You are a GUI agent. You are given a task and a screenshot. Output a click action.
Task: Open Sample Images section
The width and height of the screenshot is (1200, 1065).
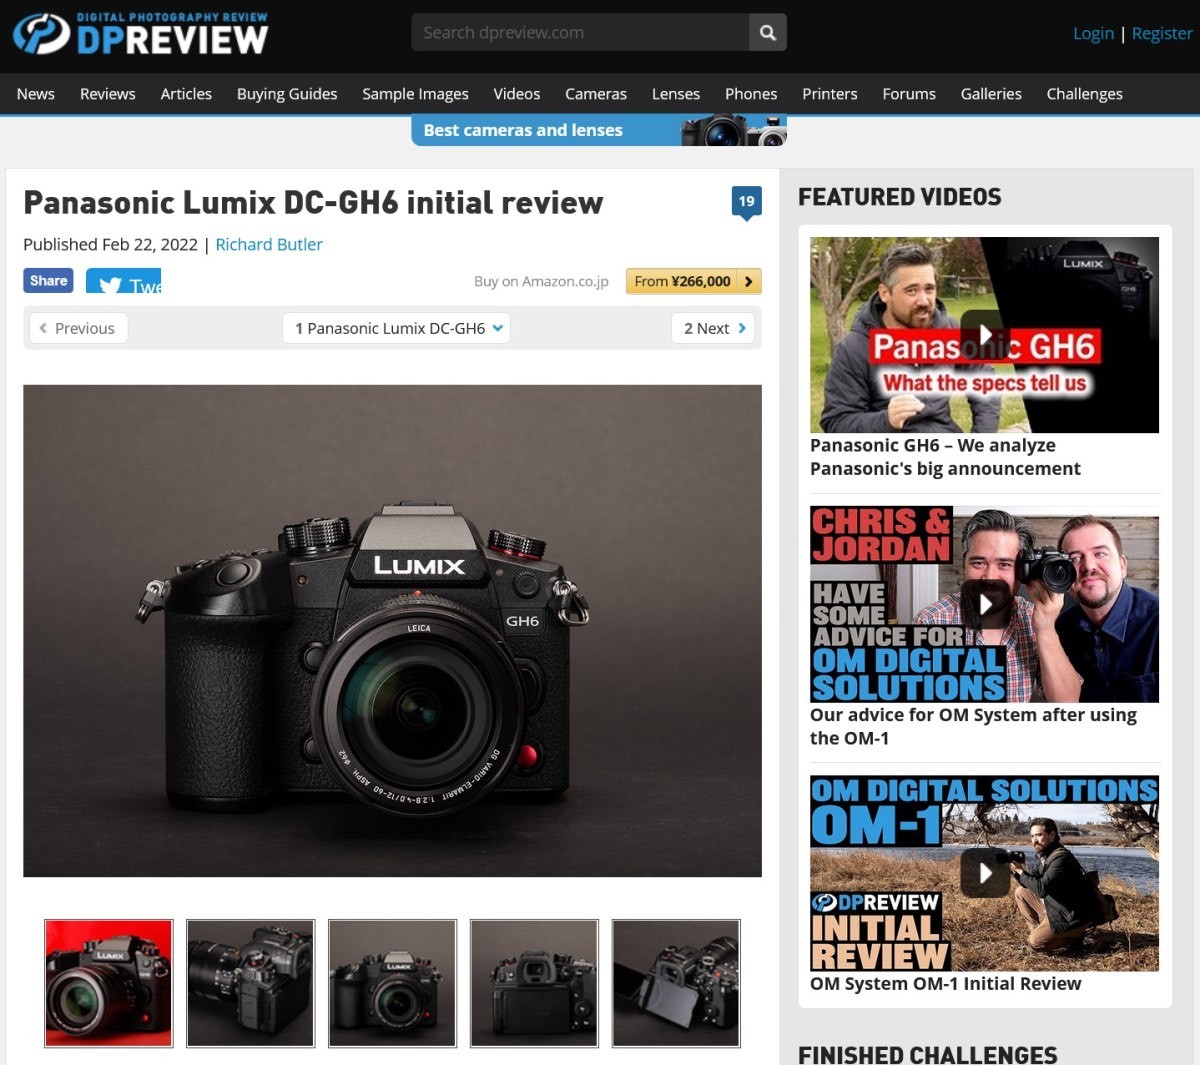[x=415, y=94]
